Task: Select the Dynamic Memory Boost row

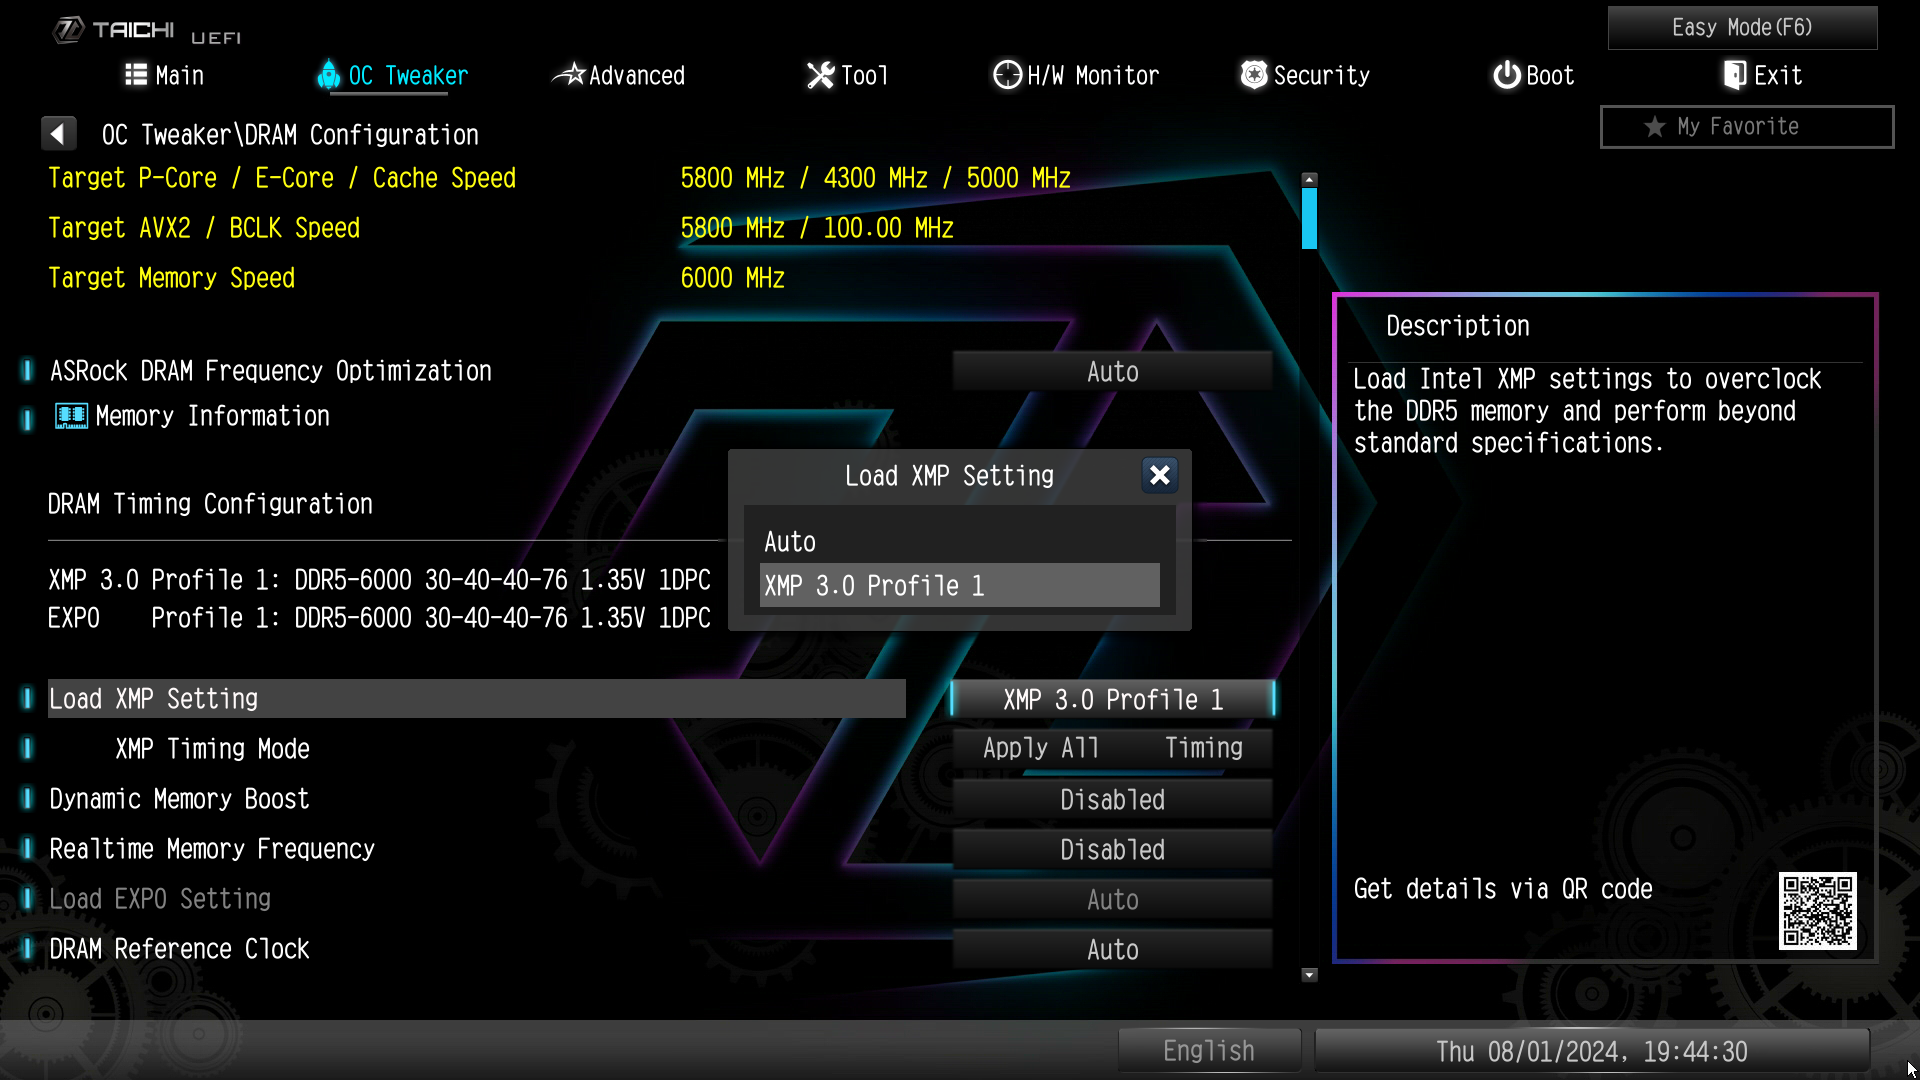Action: [476, 799]
